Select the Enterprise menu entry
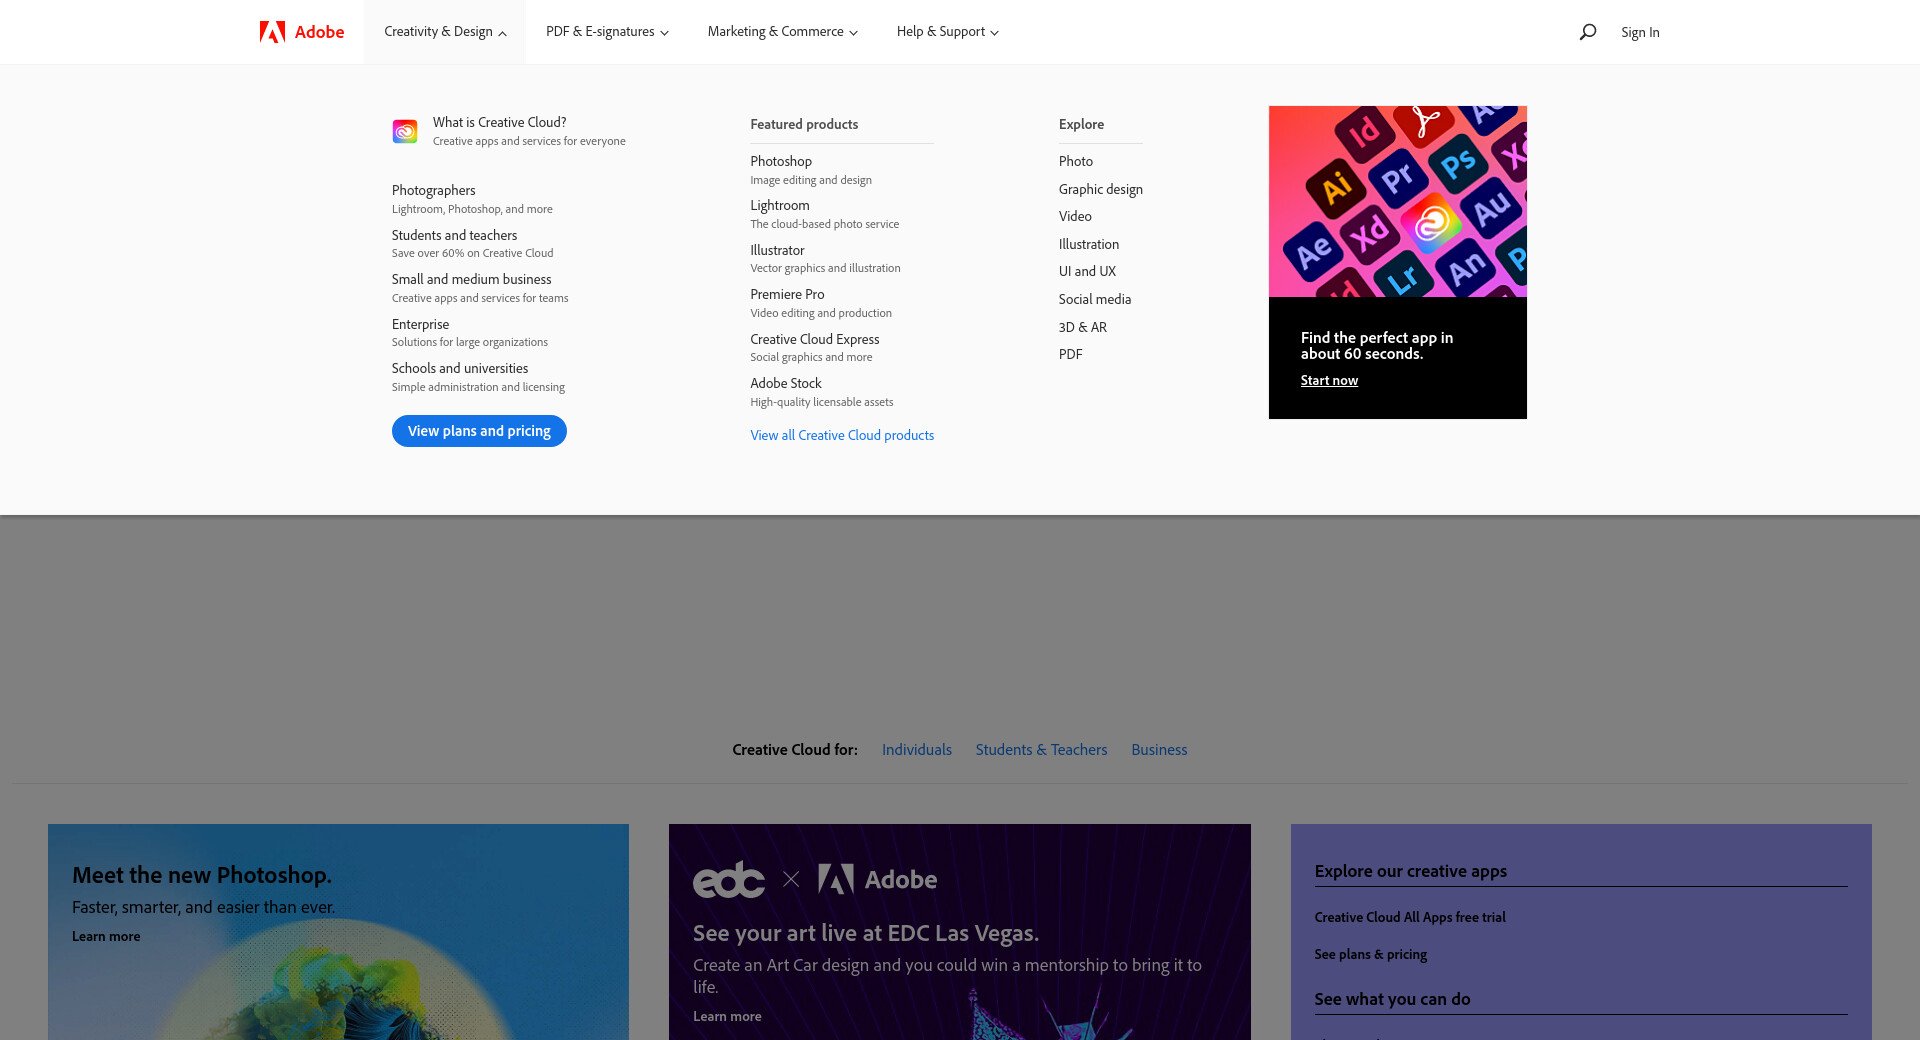This screenshot has height=1040, width=1920. 420,324
